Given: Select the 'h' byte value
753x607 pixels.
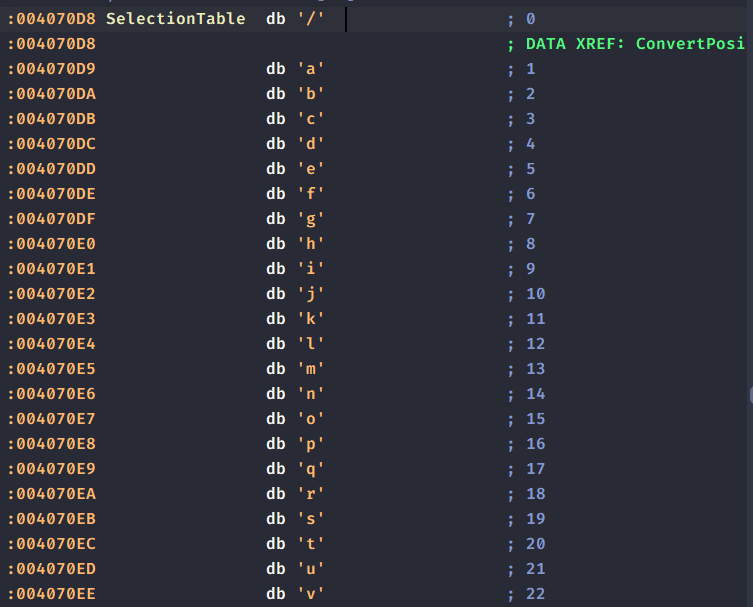Looking at the screenshot, I should [x=311, y=244].
